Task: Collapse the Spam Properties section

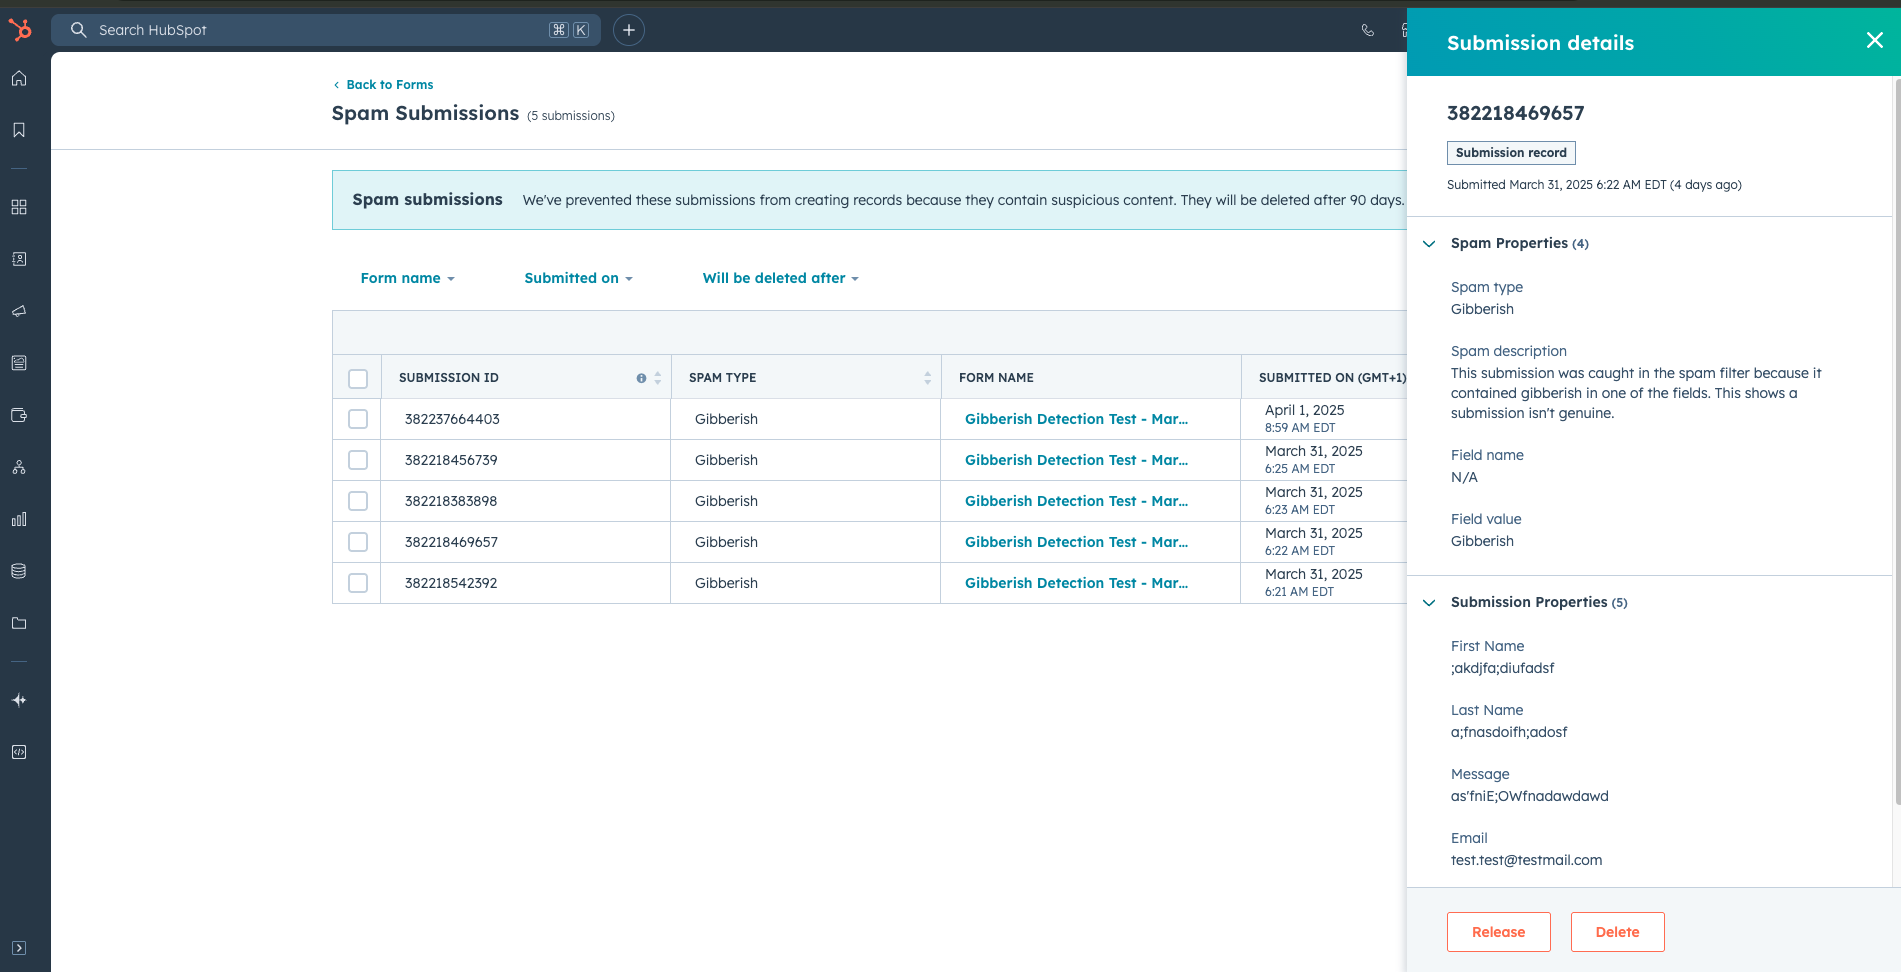Action: (x=1429, y=244)
